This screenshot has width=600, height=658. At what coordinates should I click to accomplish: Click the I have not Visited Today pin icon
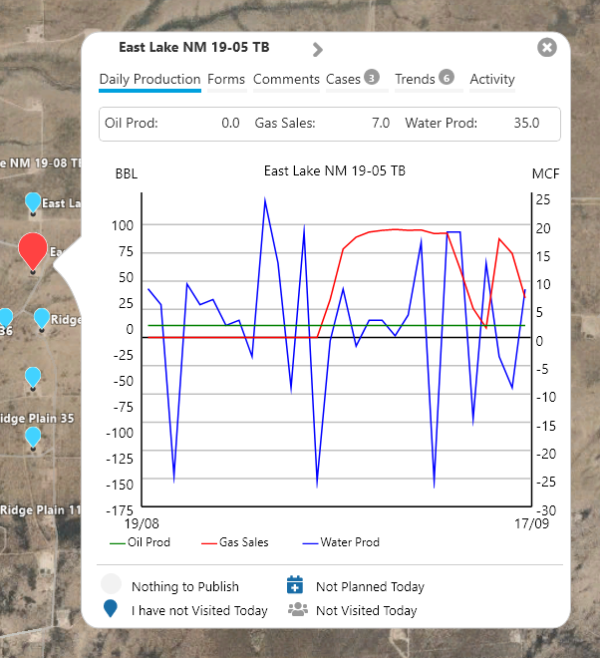(110, 608)
